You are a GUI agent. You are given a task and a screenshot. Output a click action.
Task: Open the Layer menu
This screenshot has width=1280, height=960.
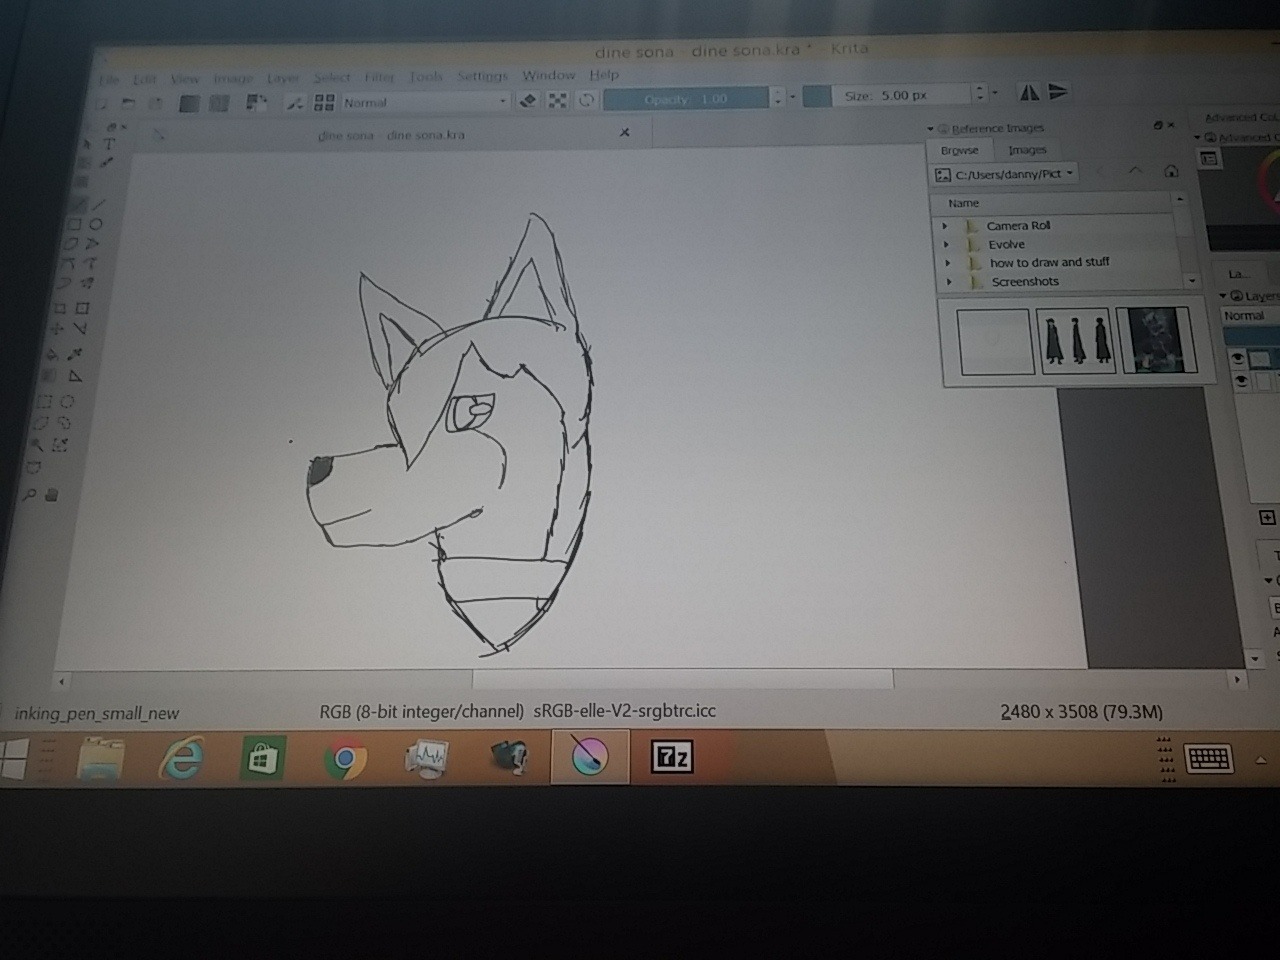click(x=282, y=78)
